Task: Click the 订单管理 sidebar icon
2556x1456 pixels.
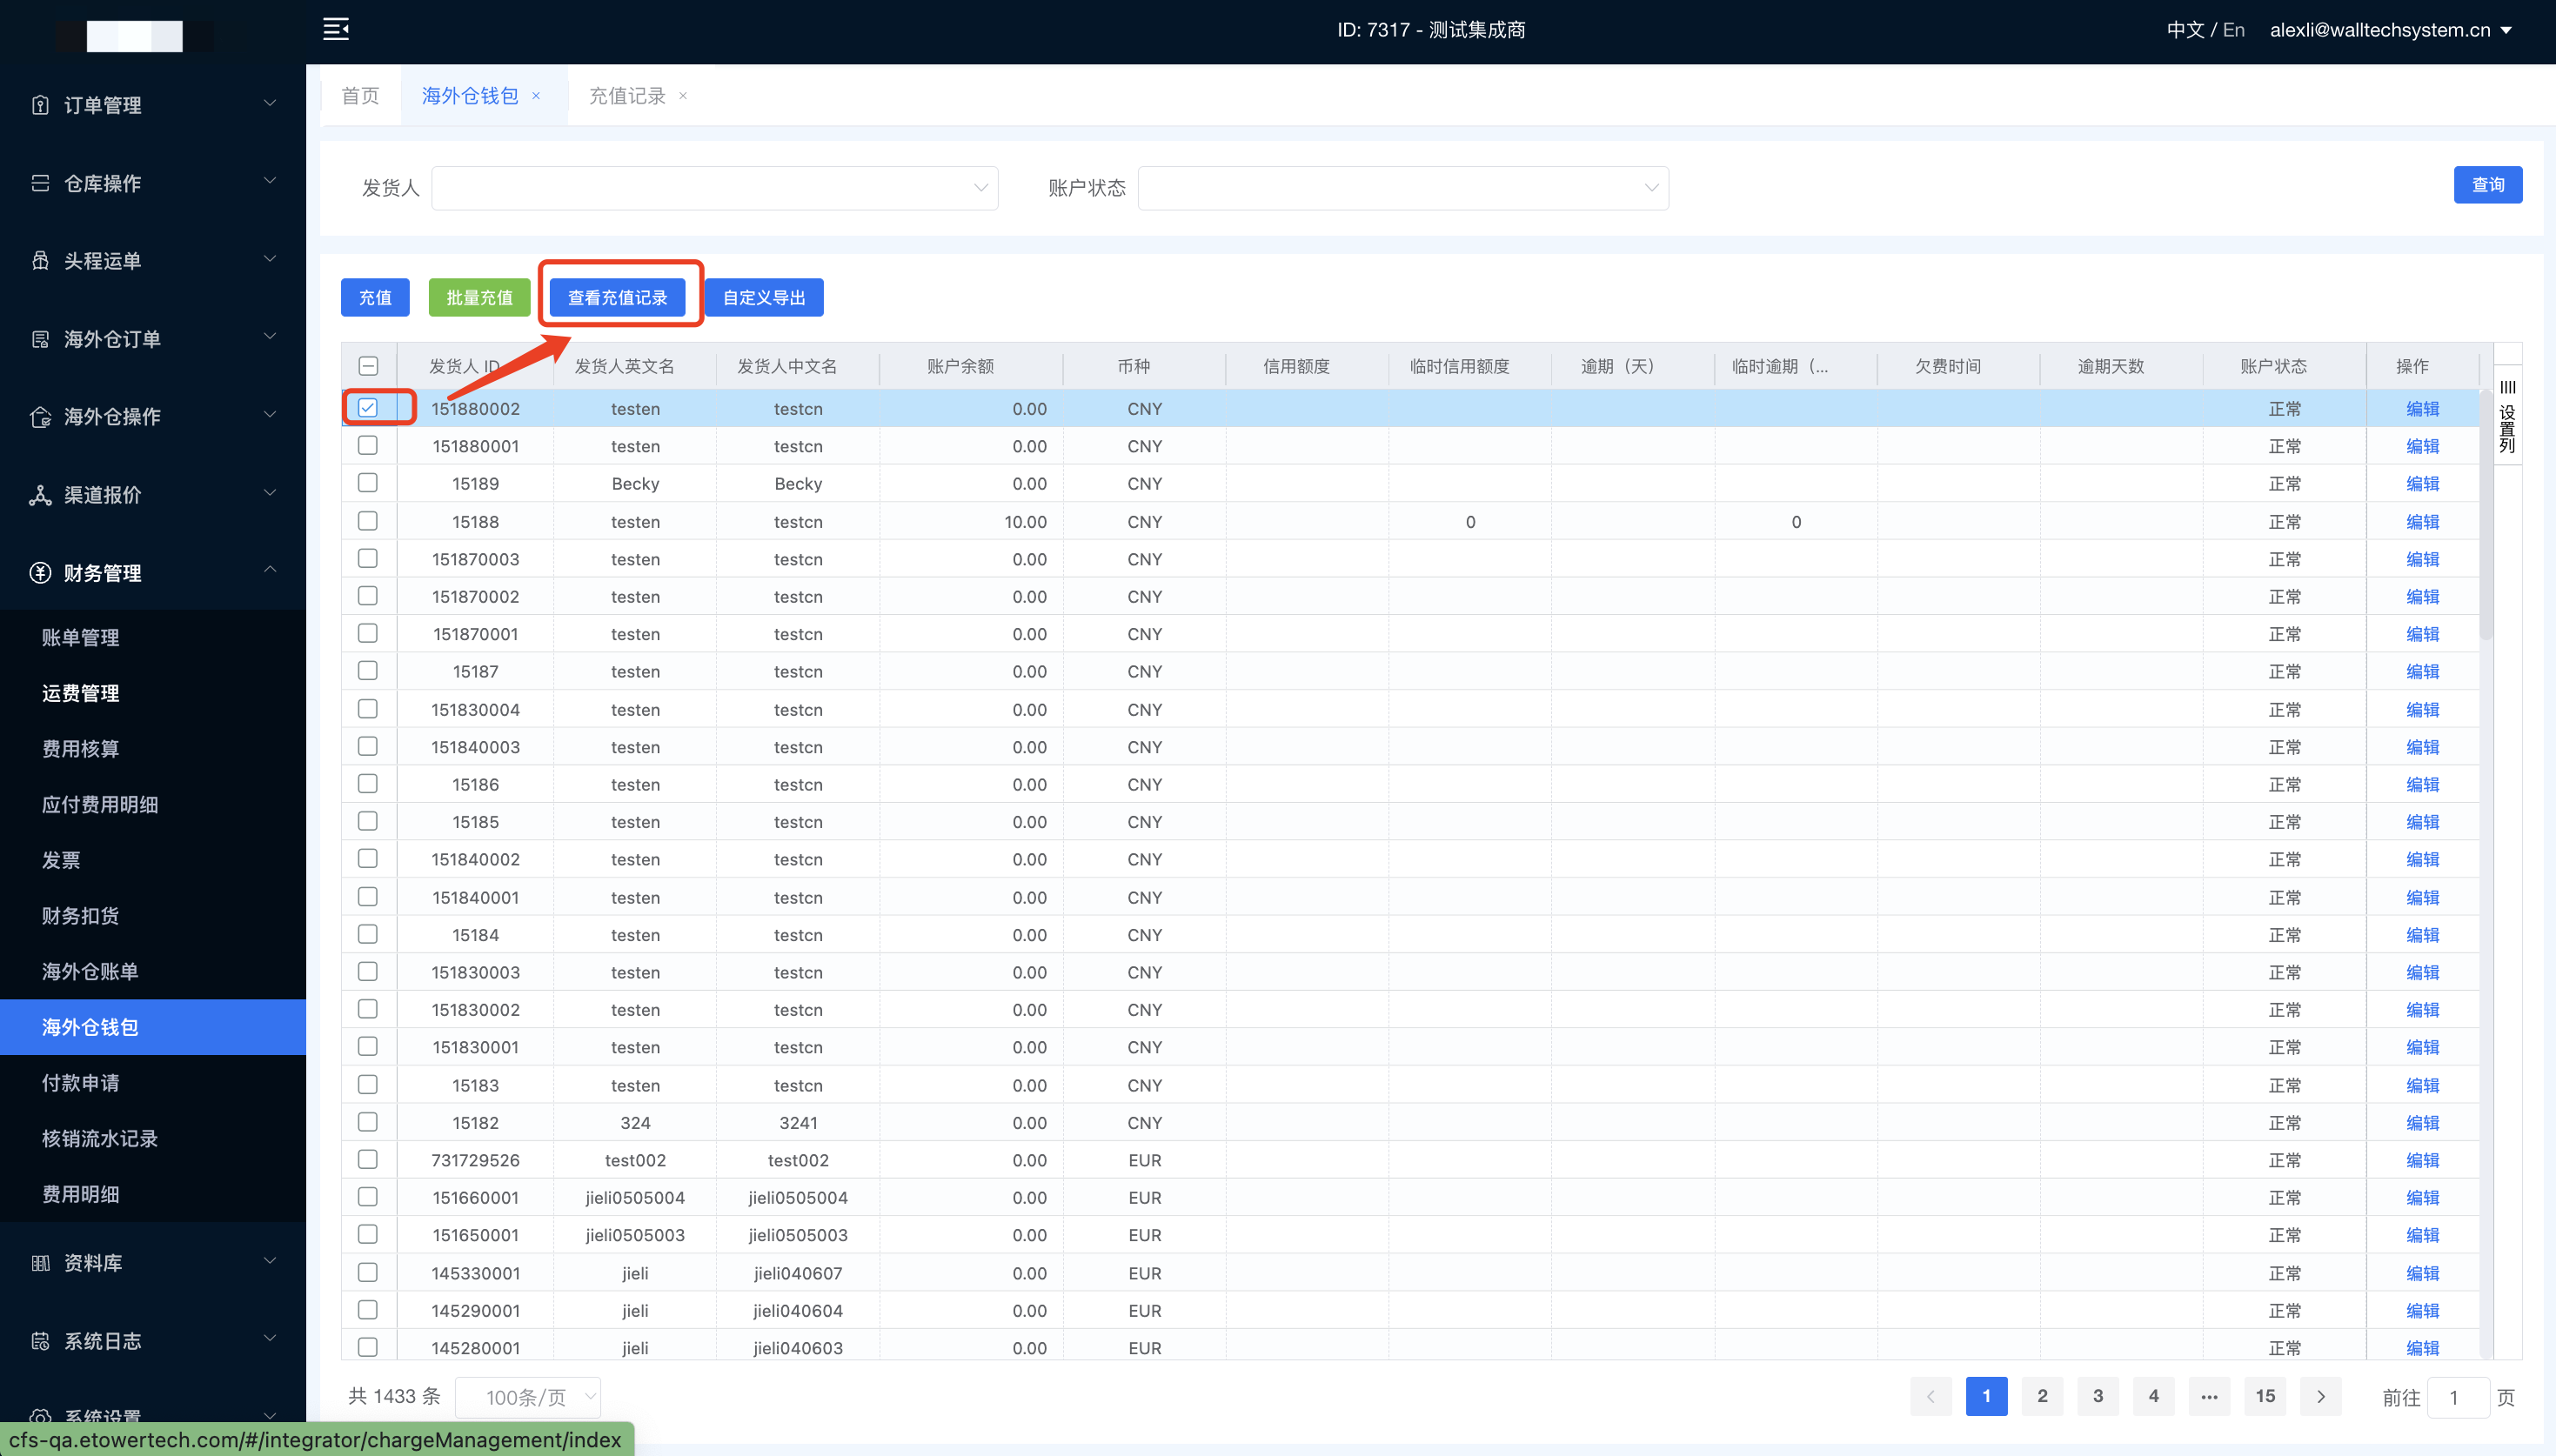Action: tap(40, 105)
